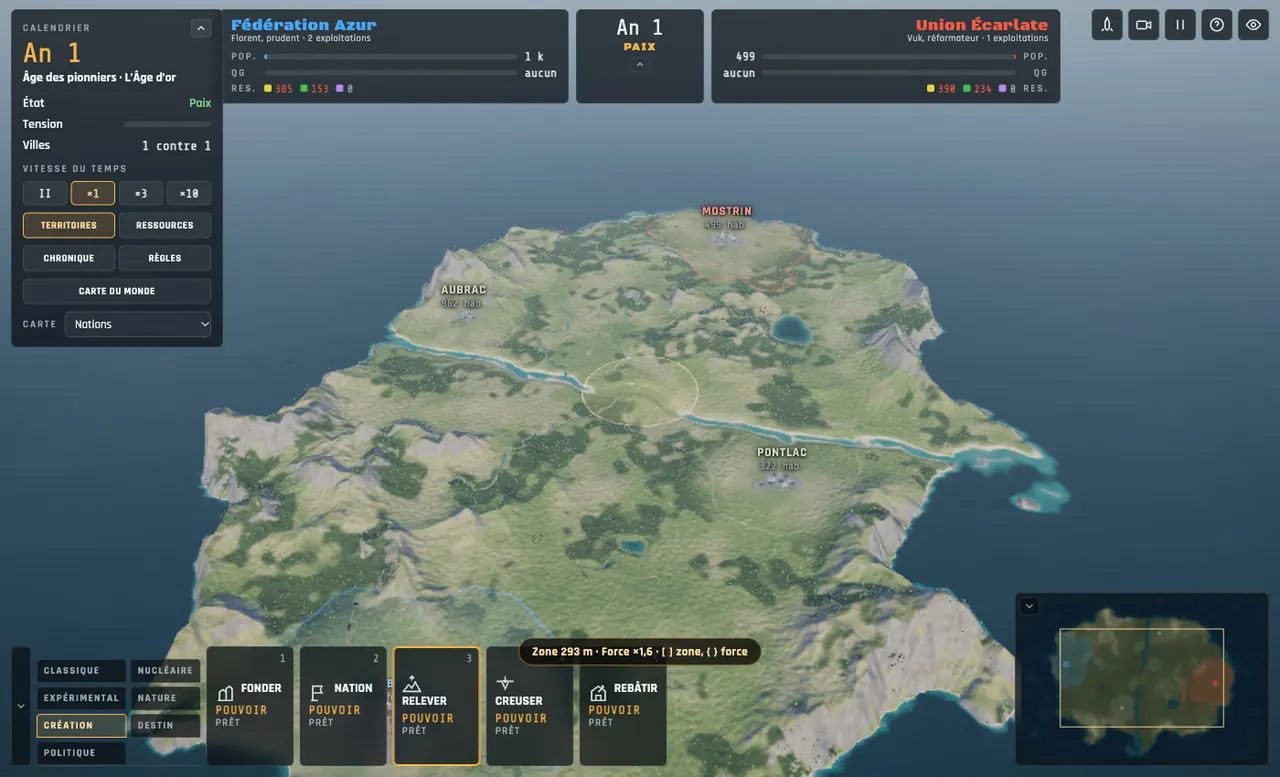
Task: Toggle interface visibility with eye icon
Action: 1253,25
